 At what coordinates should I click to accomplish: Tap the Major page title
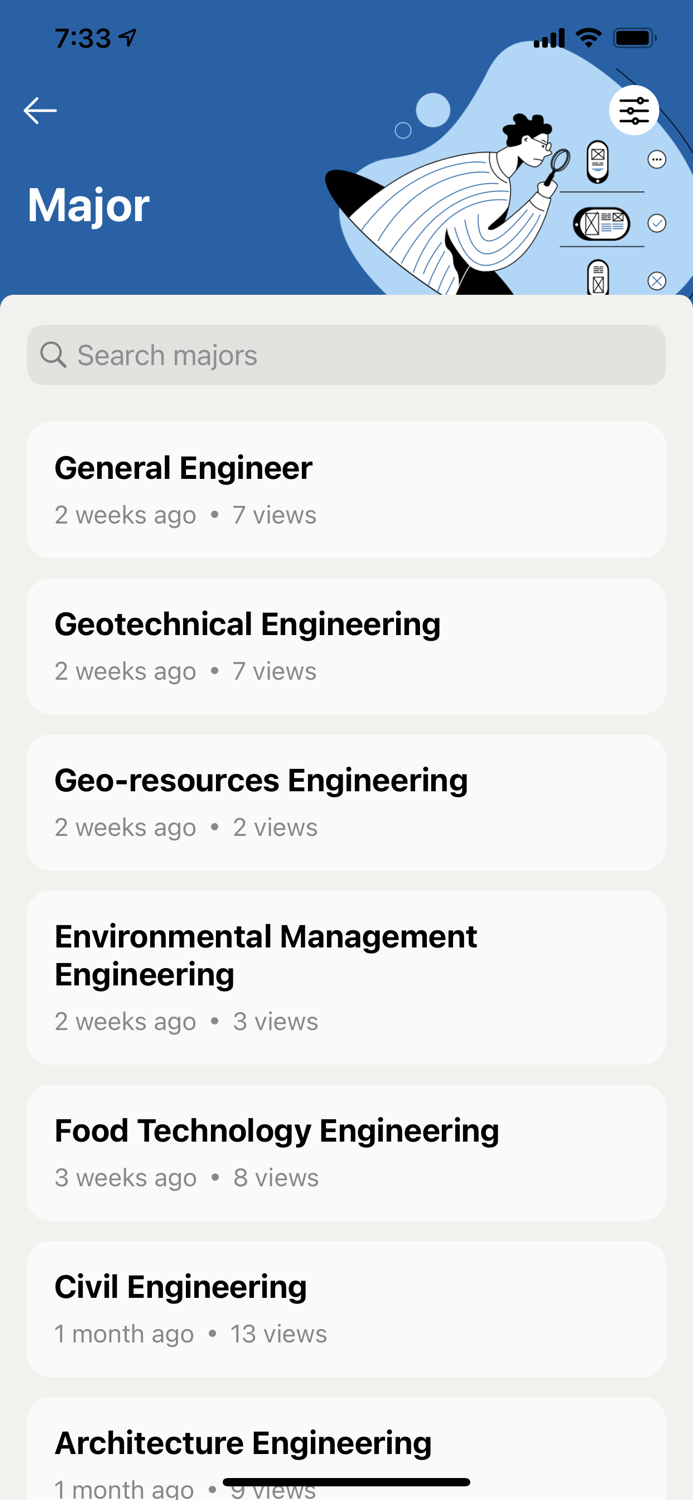[x=88, y=207]
